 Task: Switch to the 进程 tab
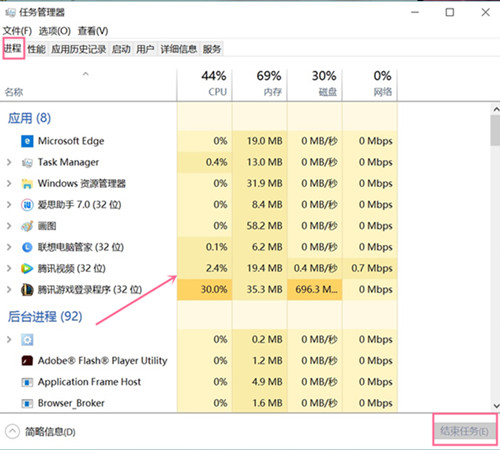pyautogui.click(x=13, y=49)
